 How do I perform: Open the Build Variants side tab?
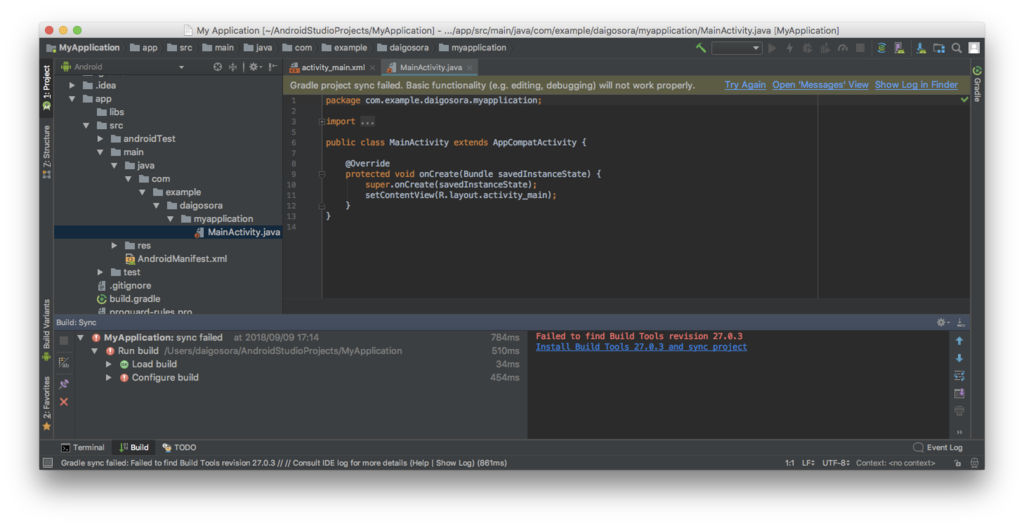[x=46, y=330]
